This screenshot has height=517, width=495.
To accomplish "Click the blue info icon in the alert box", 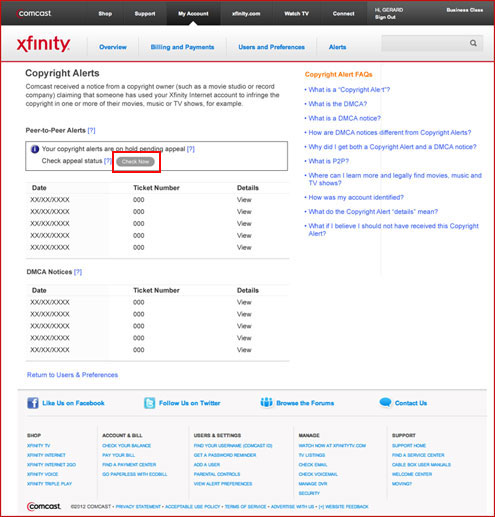I will point(35,149).
